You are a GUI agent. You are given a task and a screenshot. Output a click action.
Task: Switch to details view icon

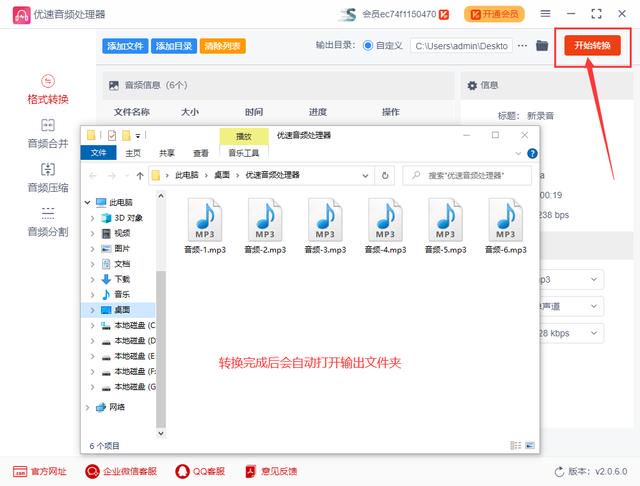(516, 445)
